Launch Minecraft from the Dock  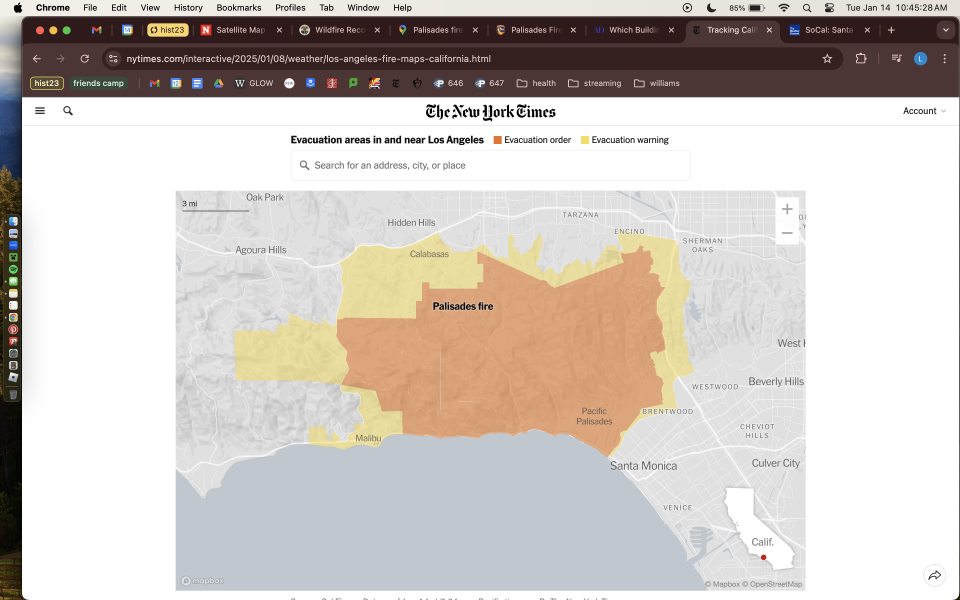12,255
